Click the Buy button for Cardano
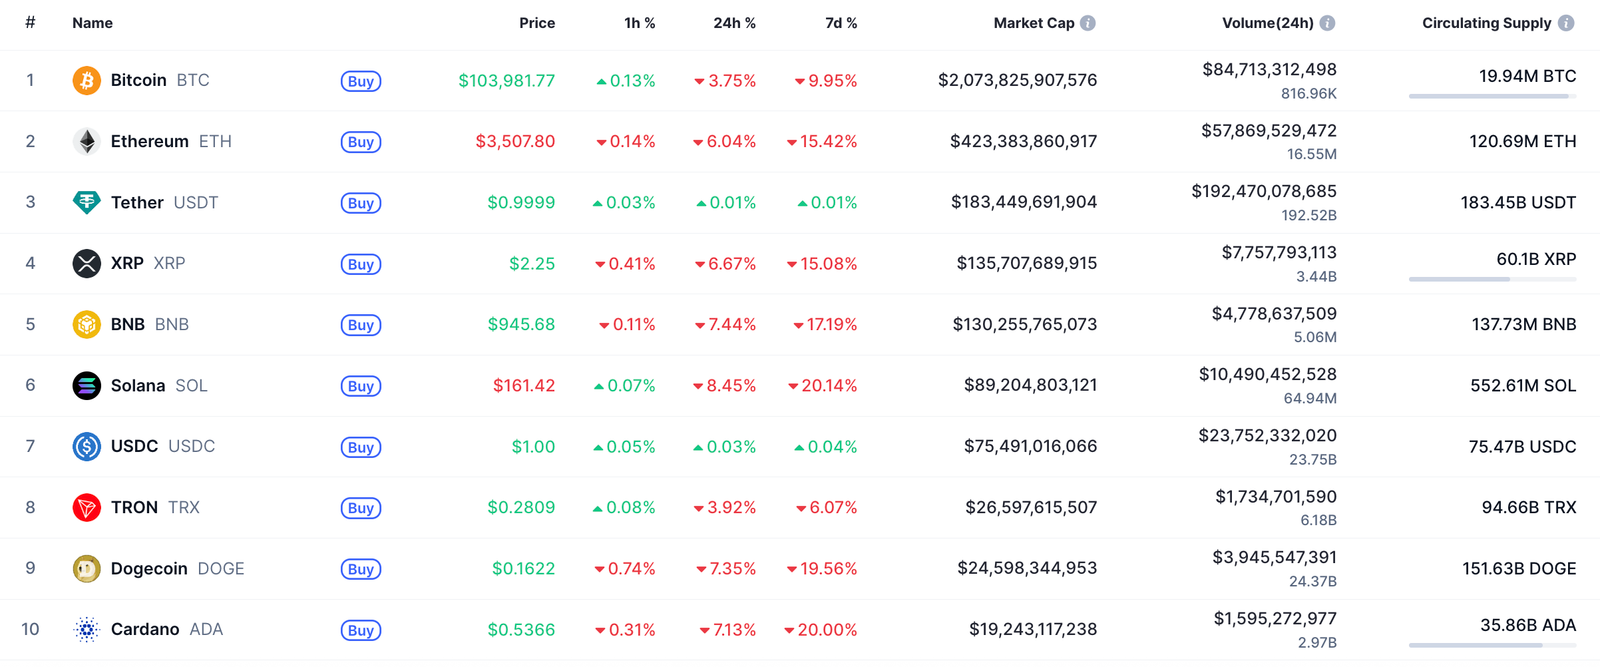 pyautogui.click(x=360, y=630)
